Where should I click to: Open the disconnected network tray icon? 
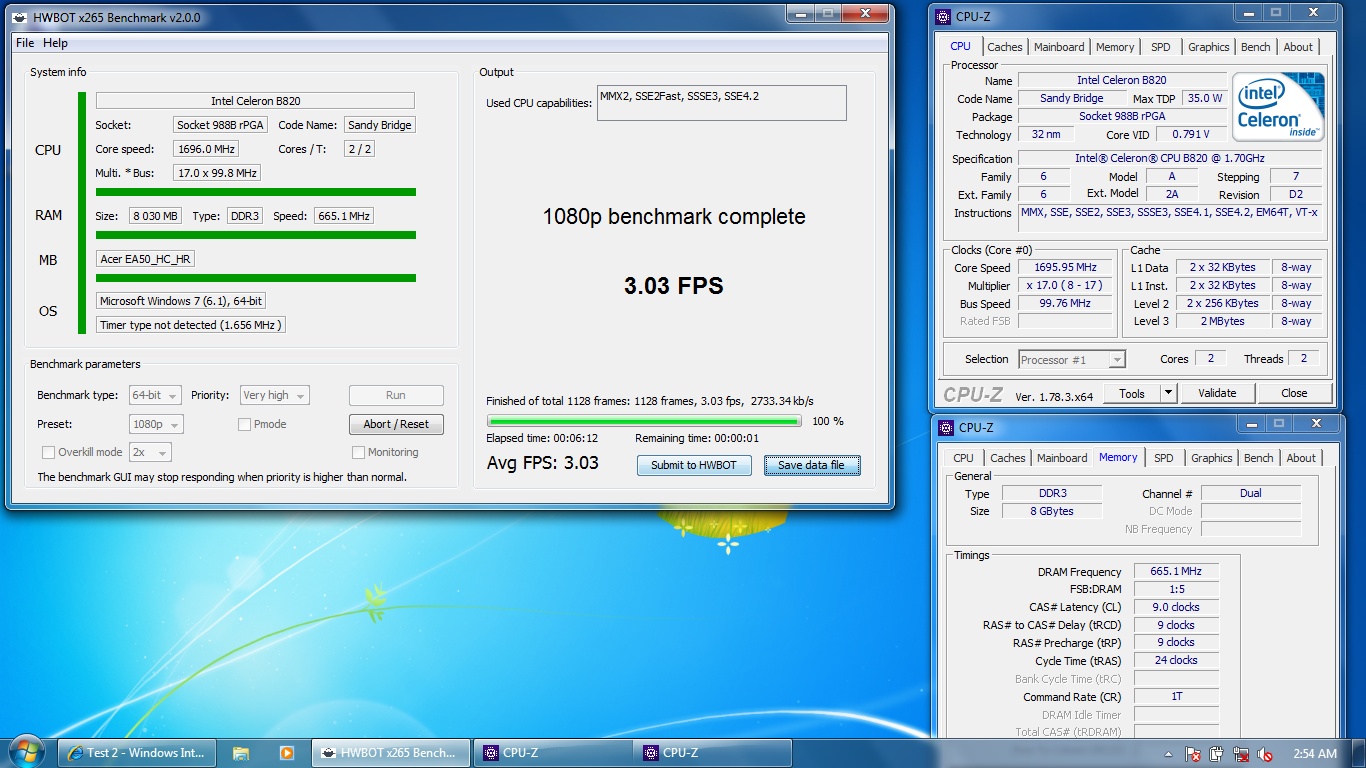click(x=1241, y=754)
